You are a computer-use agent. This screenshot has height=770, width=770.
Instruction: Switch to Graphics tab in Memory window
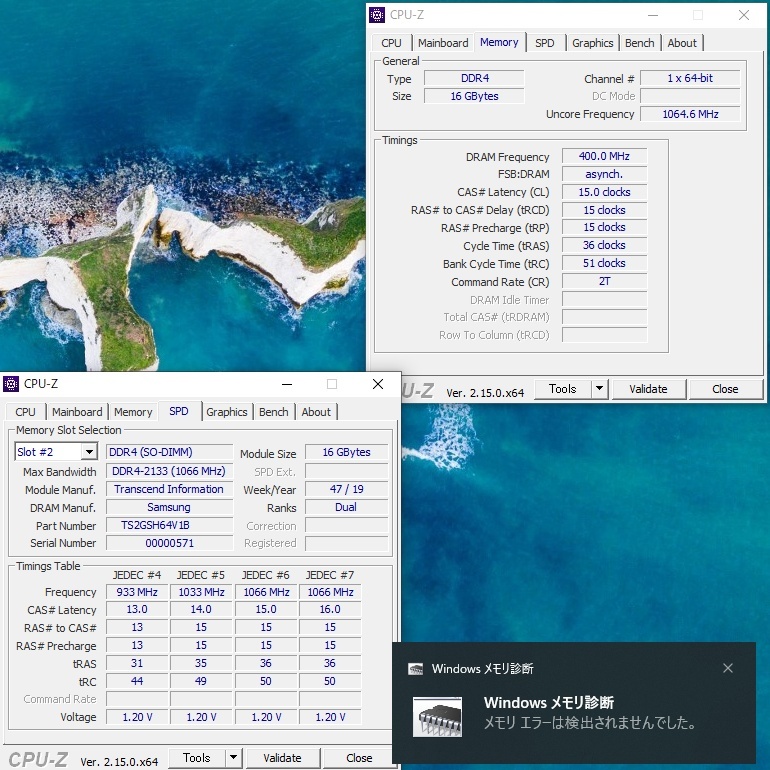(592, 43)
